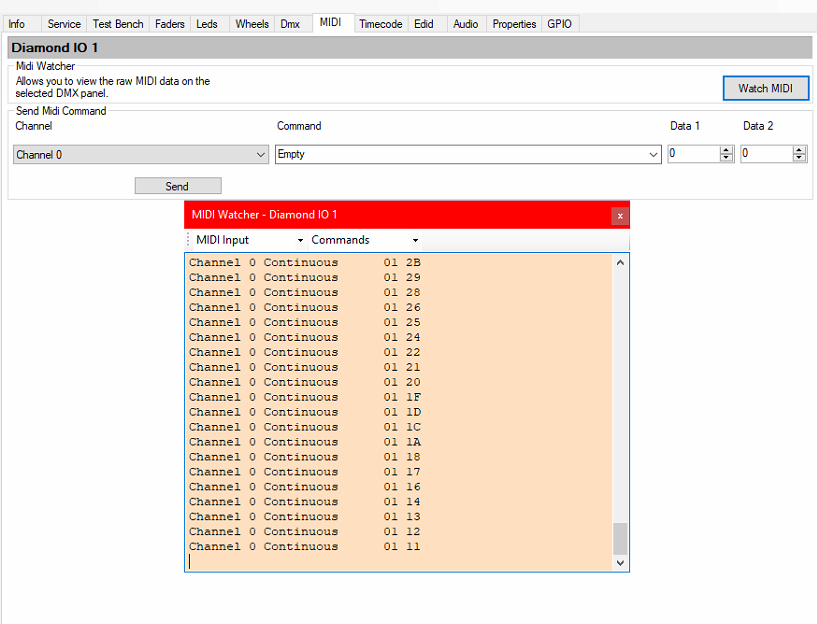
Task: Increase the Data 1 value with up arrow
Action: 726,150
